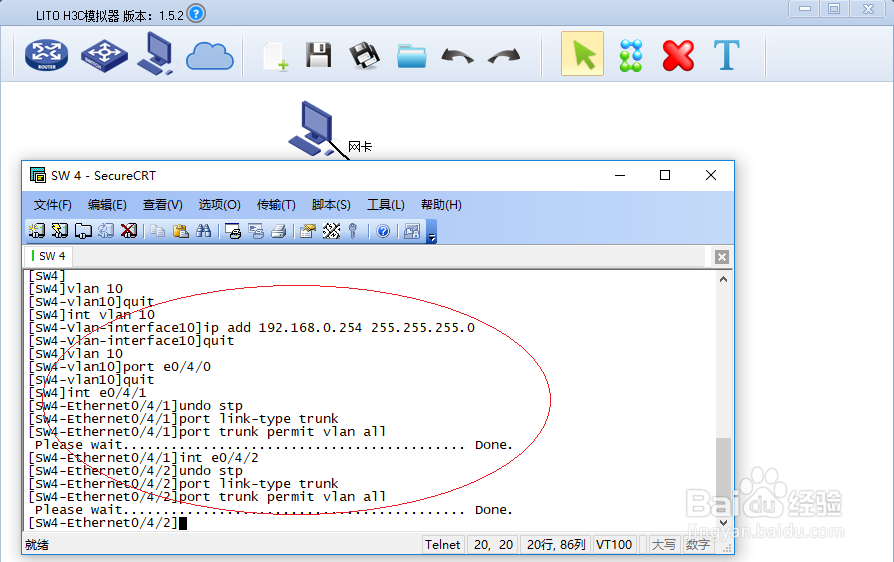Click the Print Selection toolbar icon

(256, 231)
